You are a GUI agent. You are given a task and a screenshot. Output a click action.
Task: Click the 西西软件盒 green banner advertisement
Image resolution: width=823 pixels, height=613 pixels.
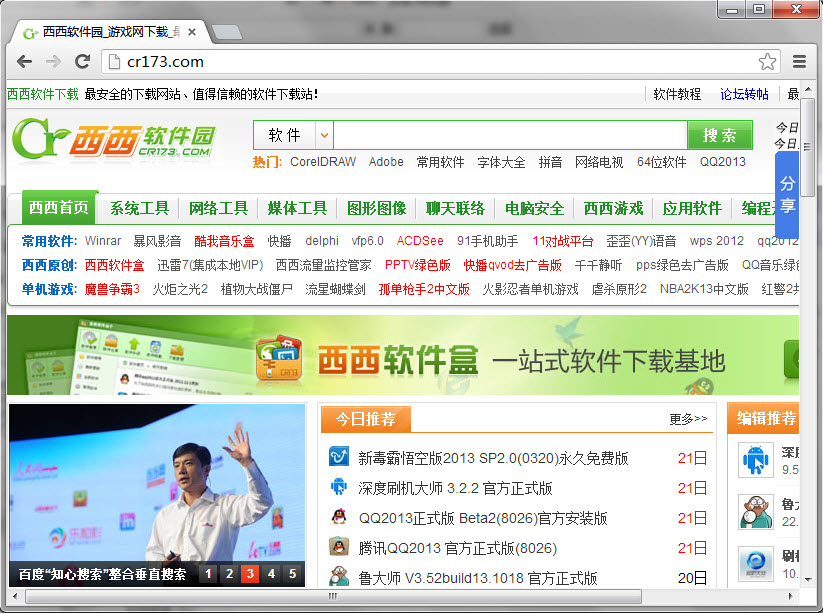click(403, 355)
